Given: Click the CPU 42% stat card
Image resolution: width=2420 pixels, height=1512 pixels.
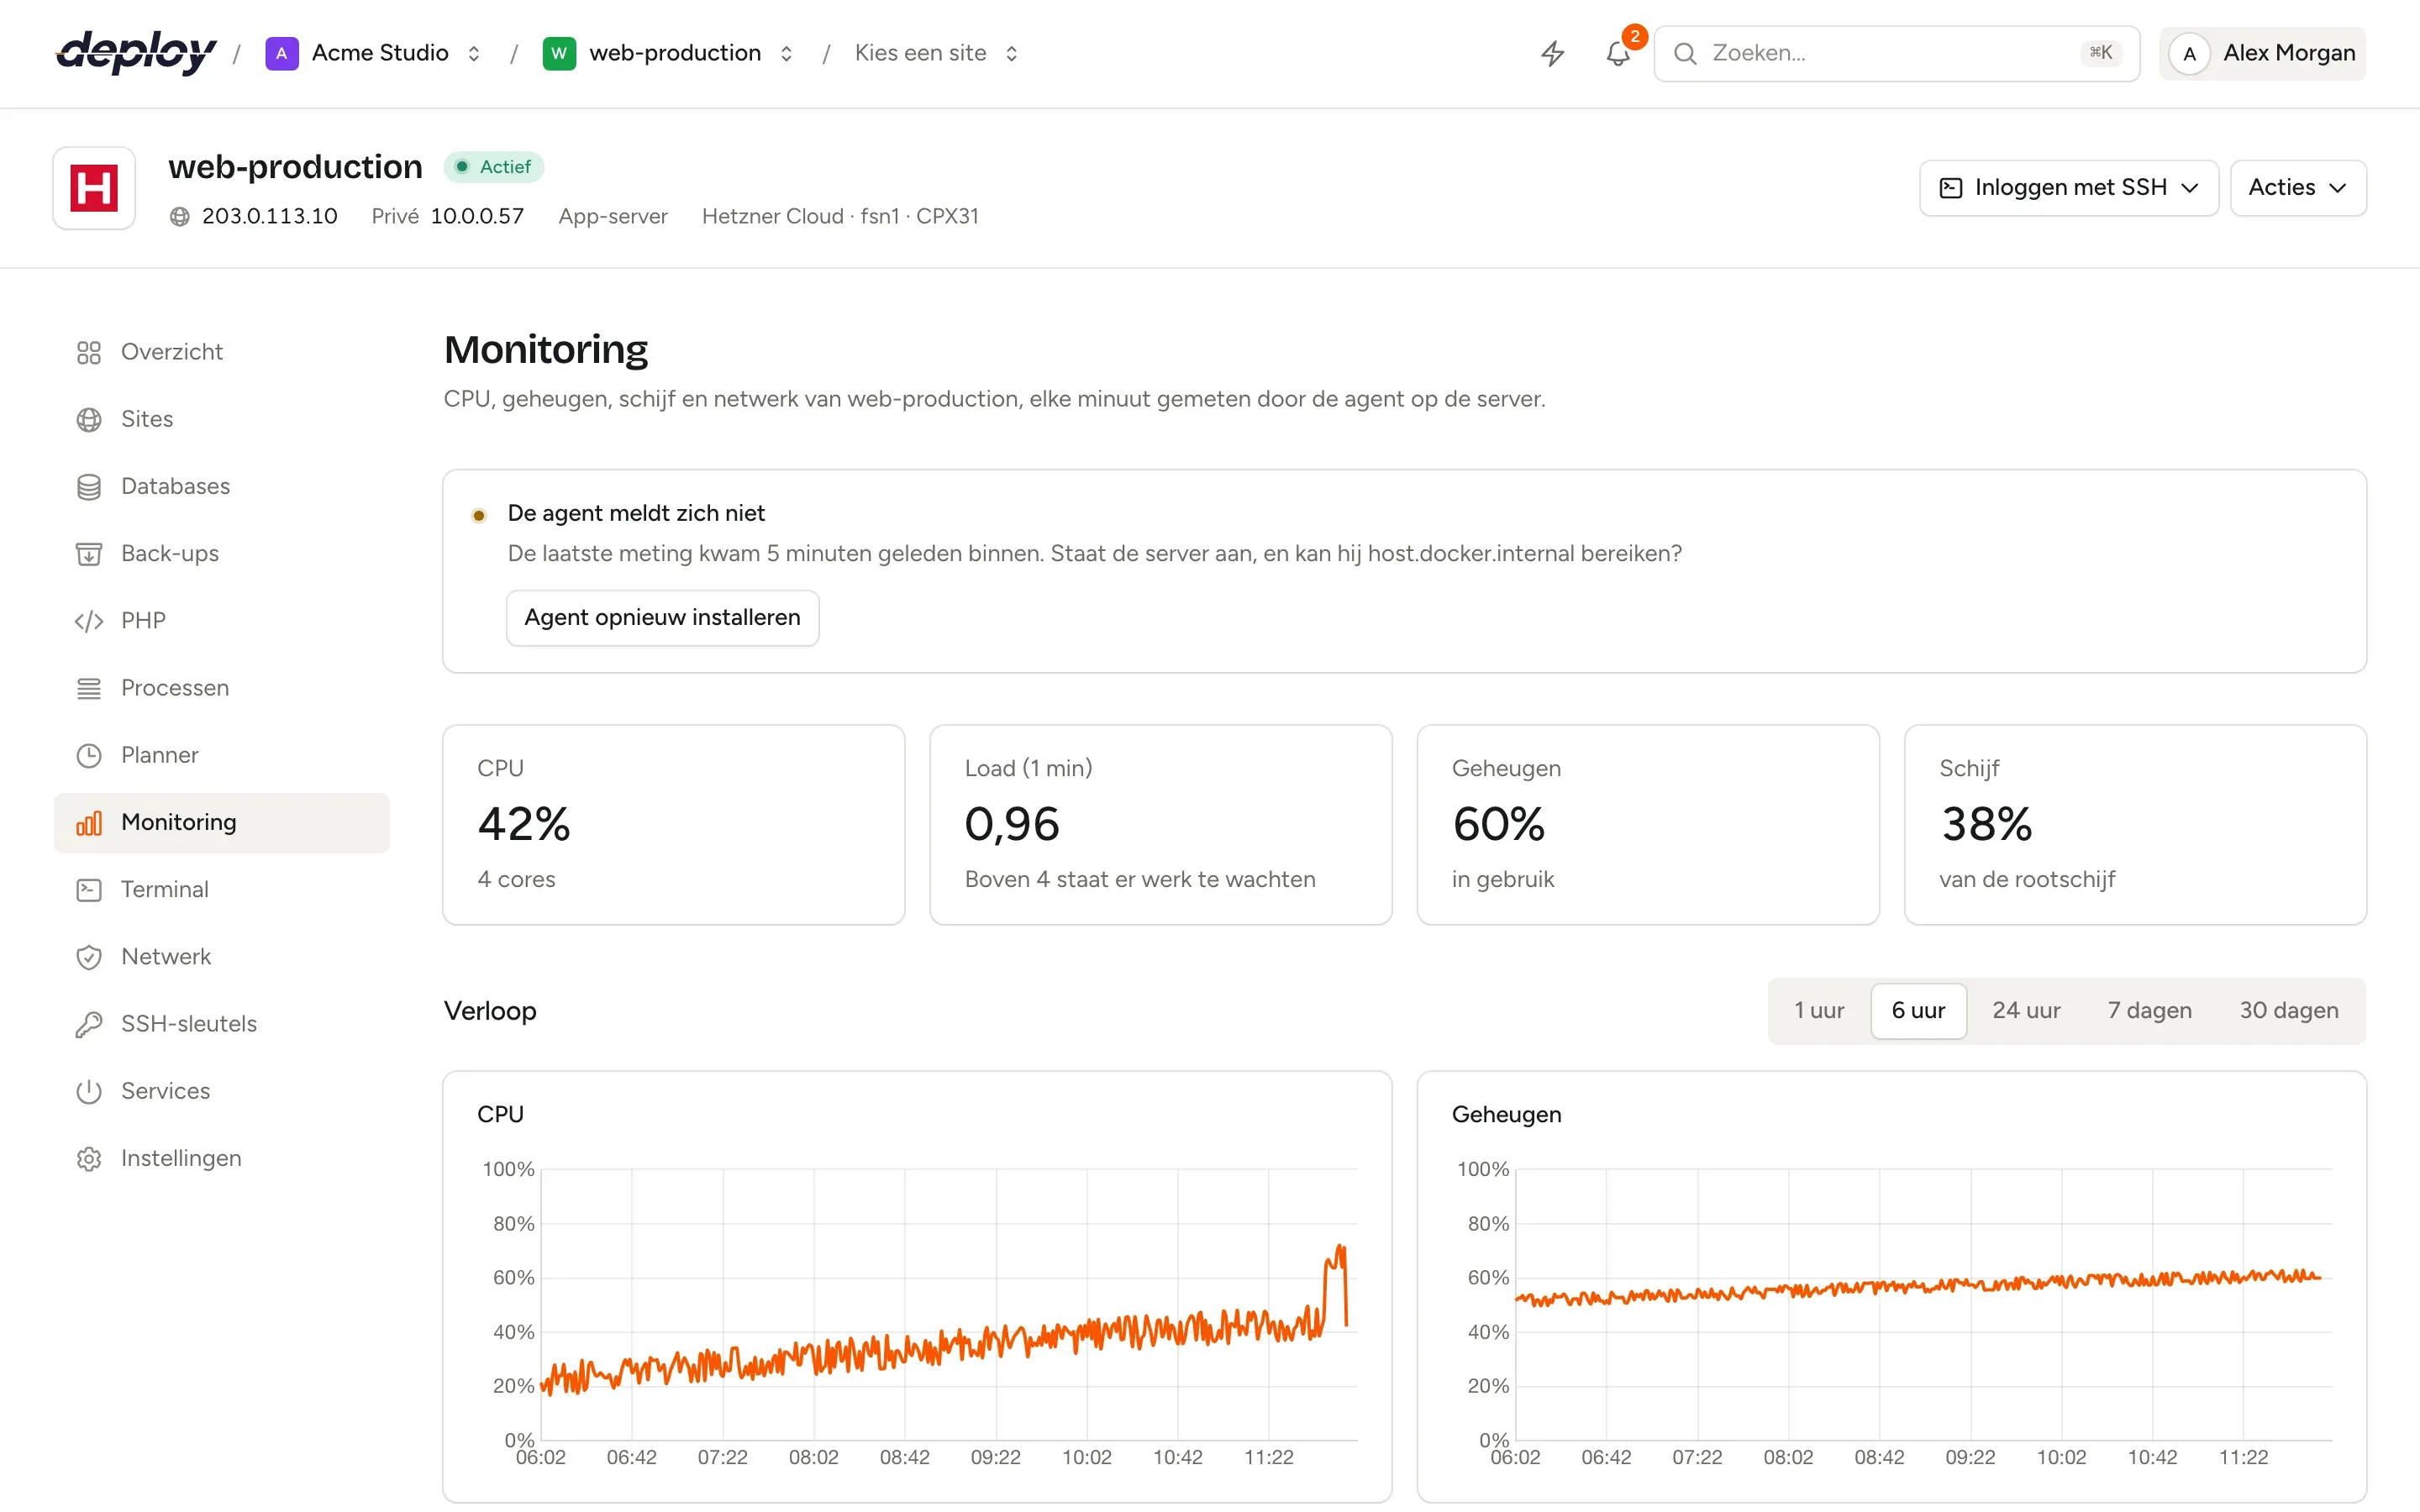Looking at the screenshot, I should tap(673, 825).
